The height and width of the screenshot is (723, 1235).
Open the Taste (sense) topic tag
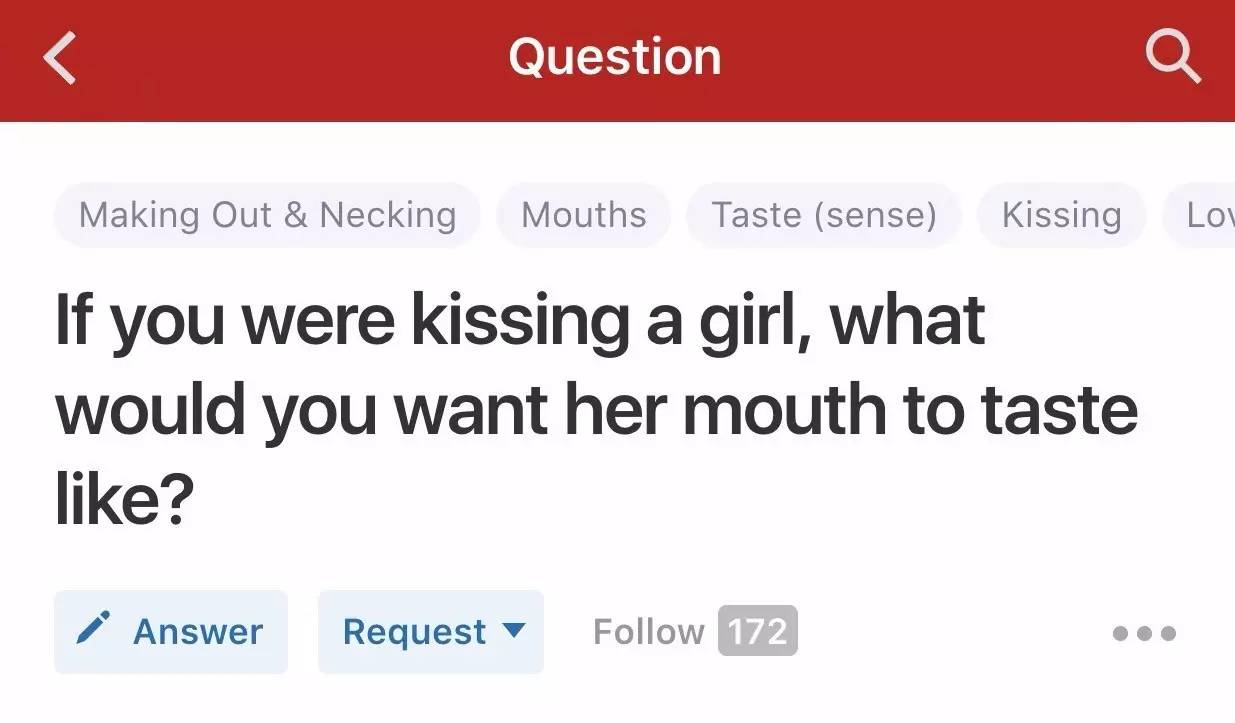coord(824,215)
